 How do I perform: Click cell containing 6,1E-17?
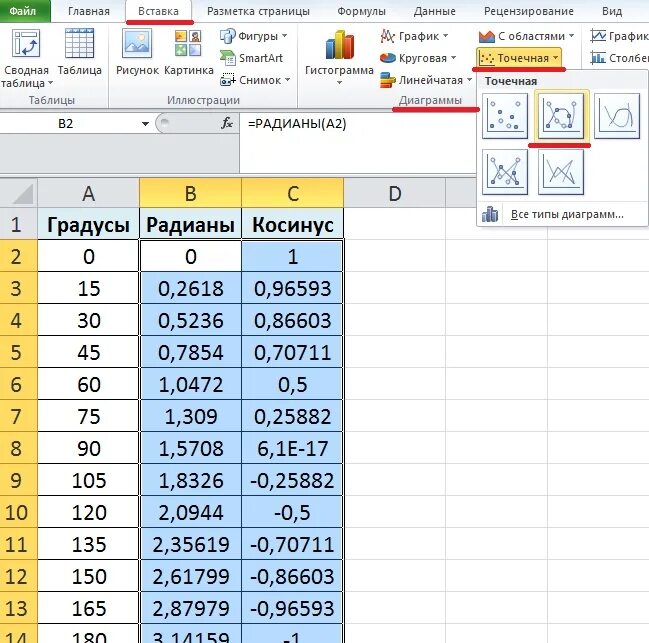pyautogui.click(x=293, y=448)
